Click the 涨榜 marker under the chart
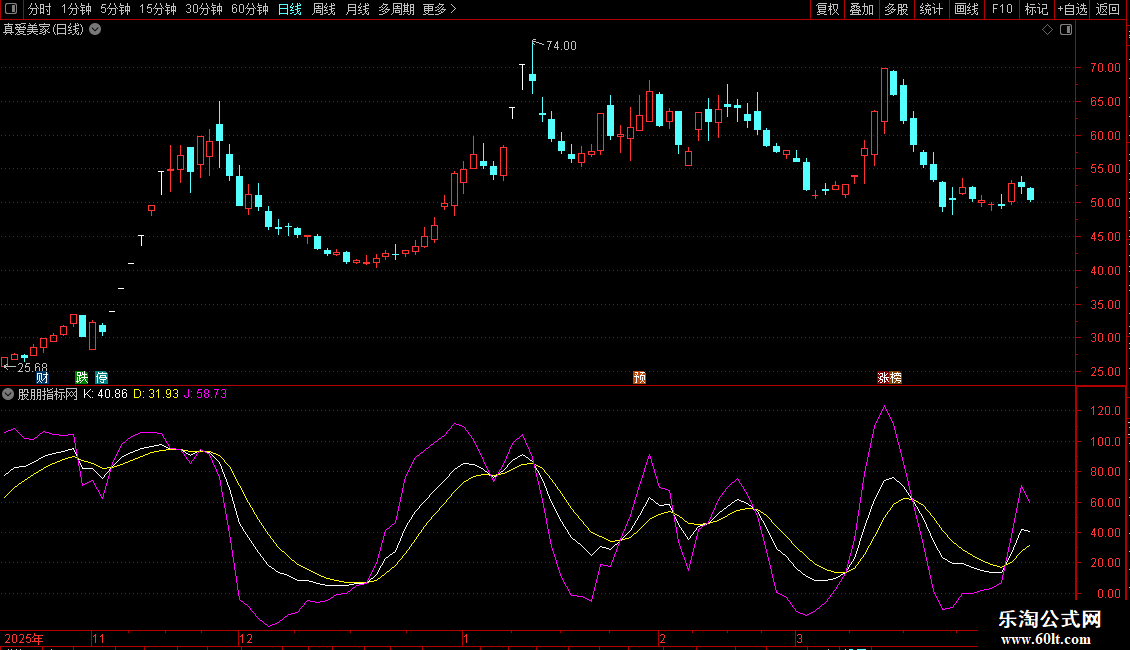This screenshot has width=1130, height=650. click(889, 377)
